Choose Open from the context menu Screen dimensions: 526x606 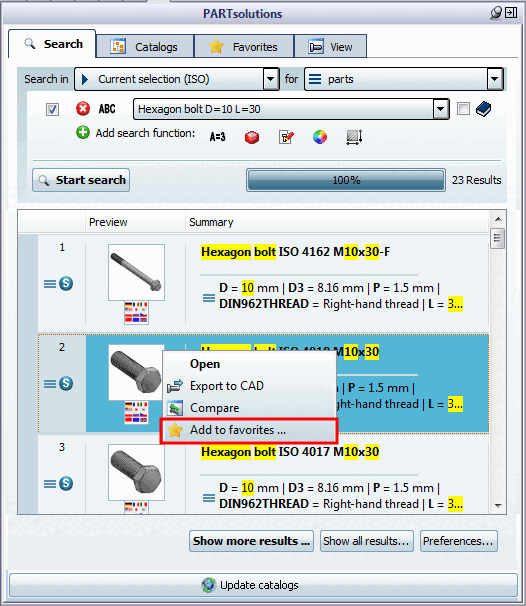click(249, 364)
